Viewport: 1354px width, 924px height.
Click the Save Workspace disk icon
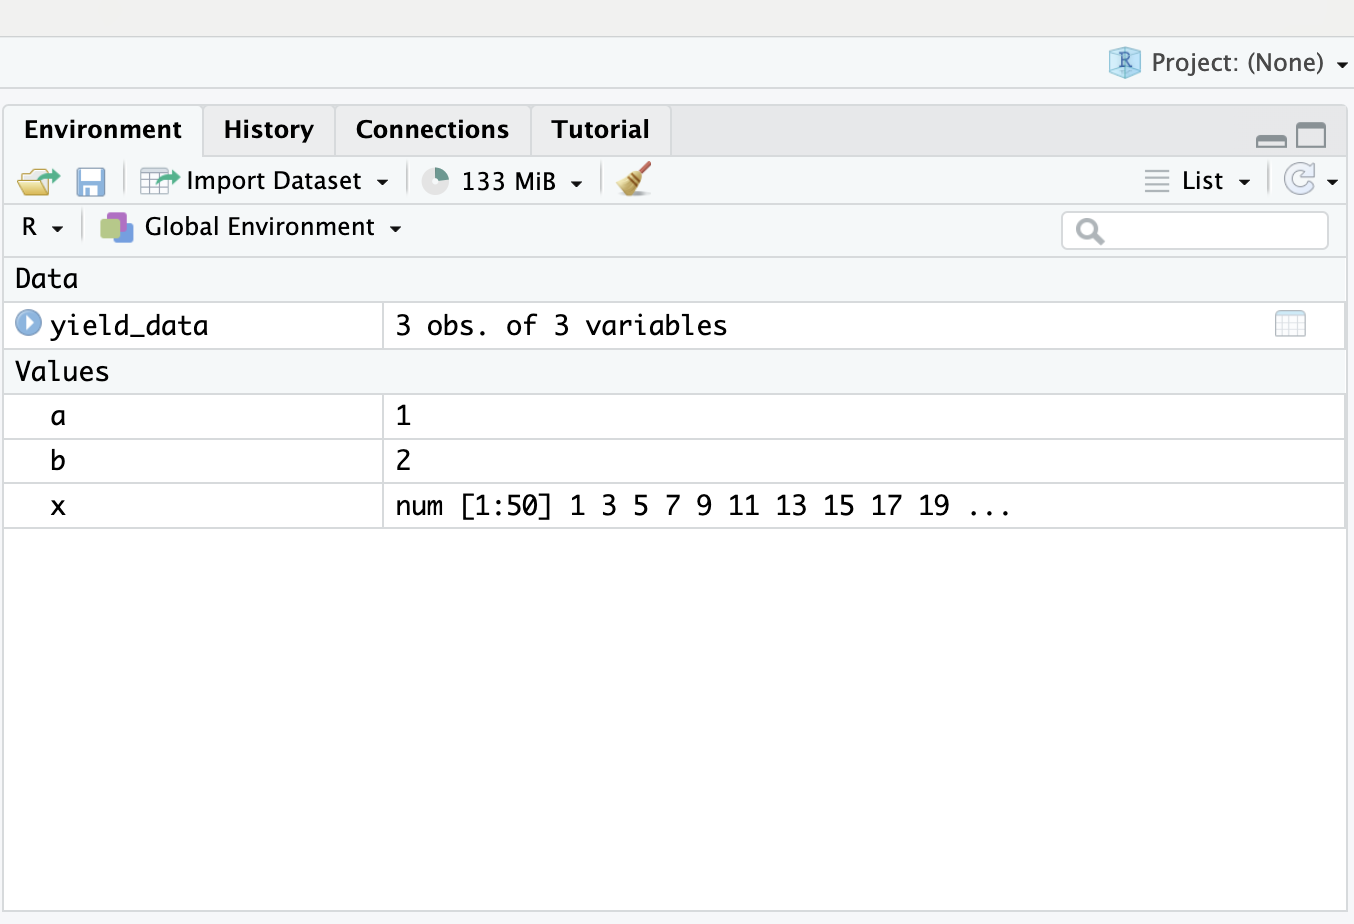point(91,180)
